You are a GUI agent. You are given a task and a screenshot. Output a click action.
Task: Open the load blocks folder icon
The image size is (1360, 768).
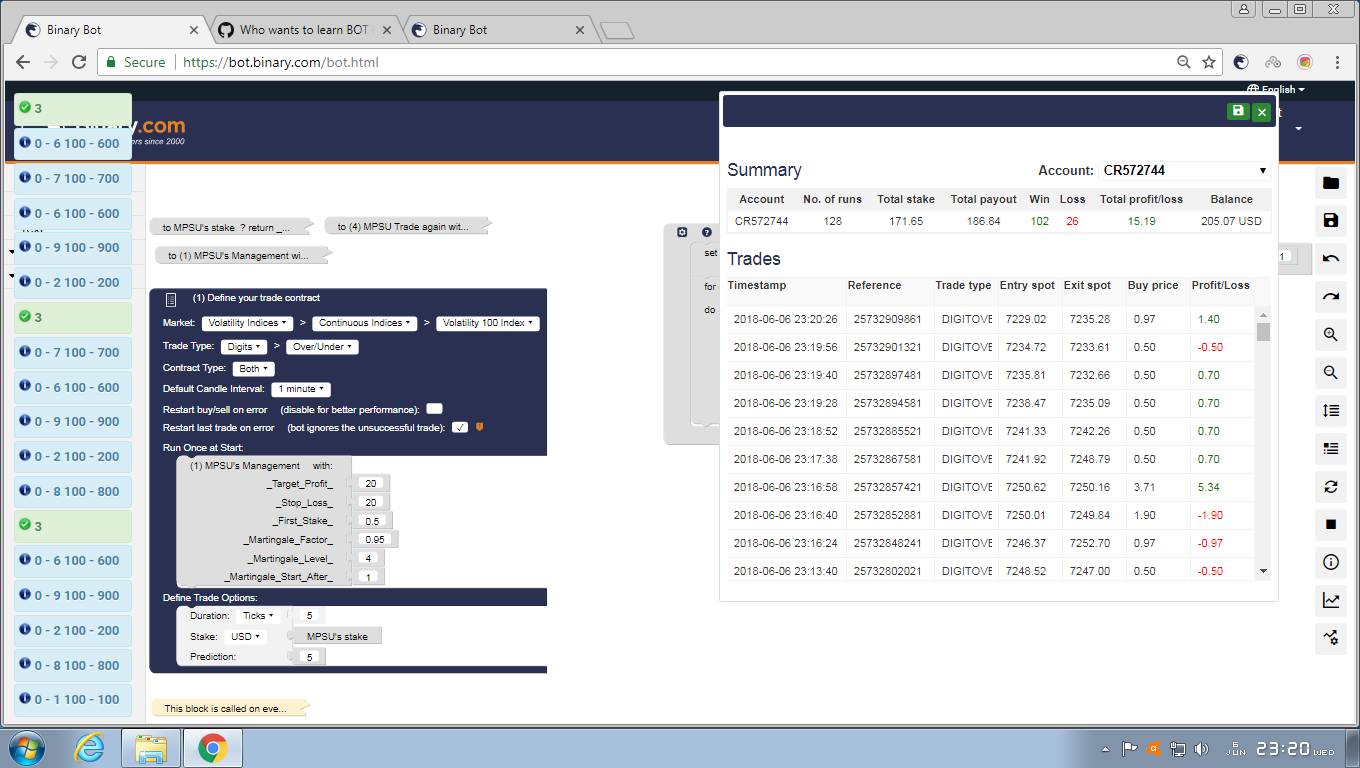1331,183
